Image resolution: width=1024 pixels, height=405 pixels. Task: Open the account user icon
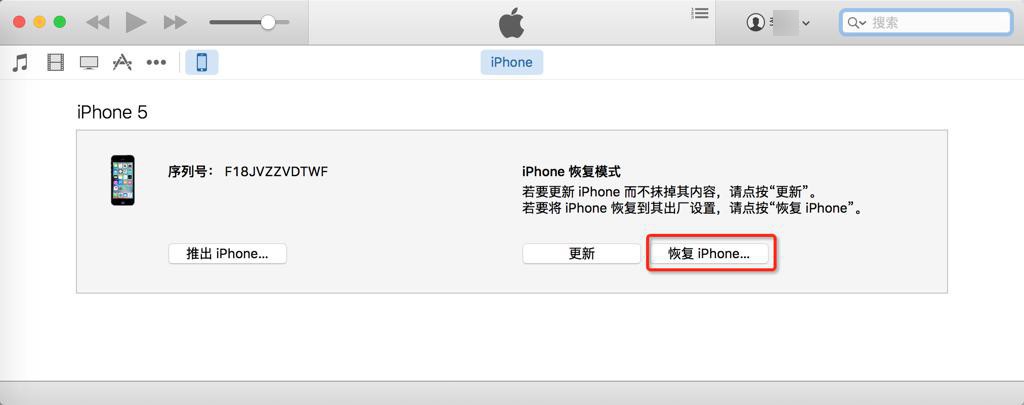click(756, 22)
